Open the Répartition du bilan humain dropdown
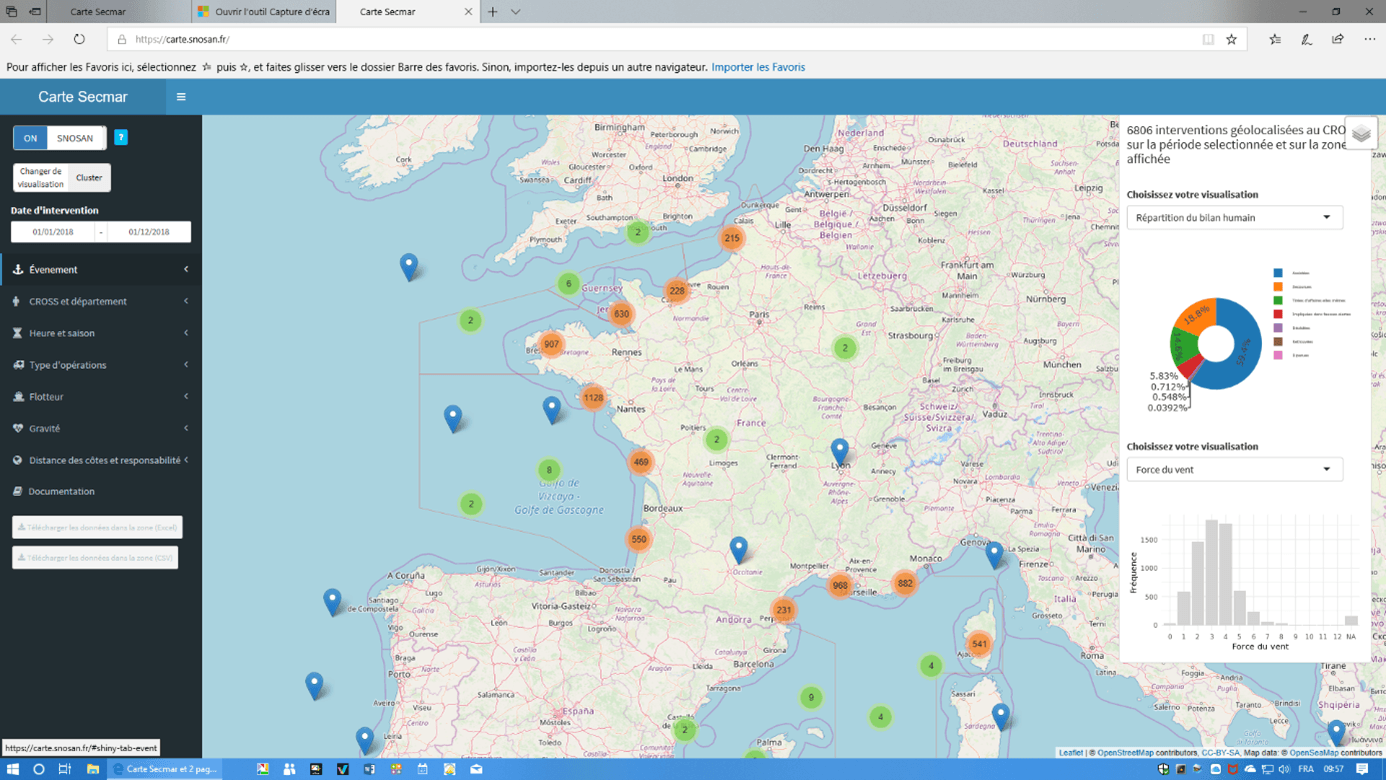The image size is (1386, 780). 1234,217
